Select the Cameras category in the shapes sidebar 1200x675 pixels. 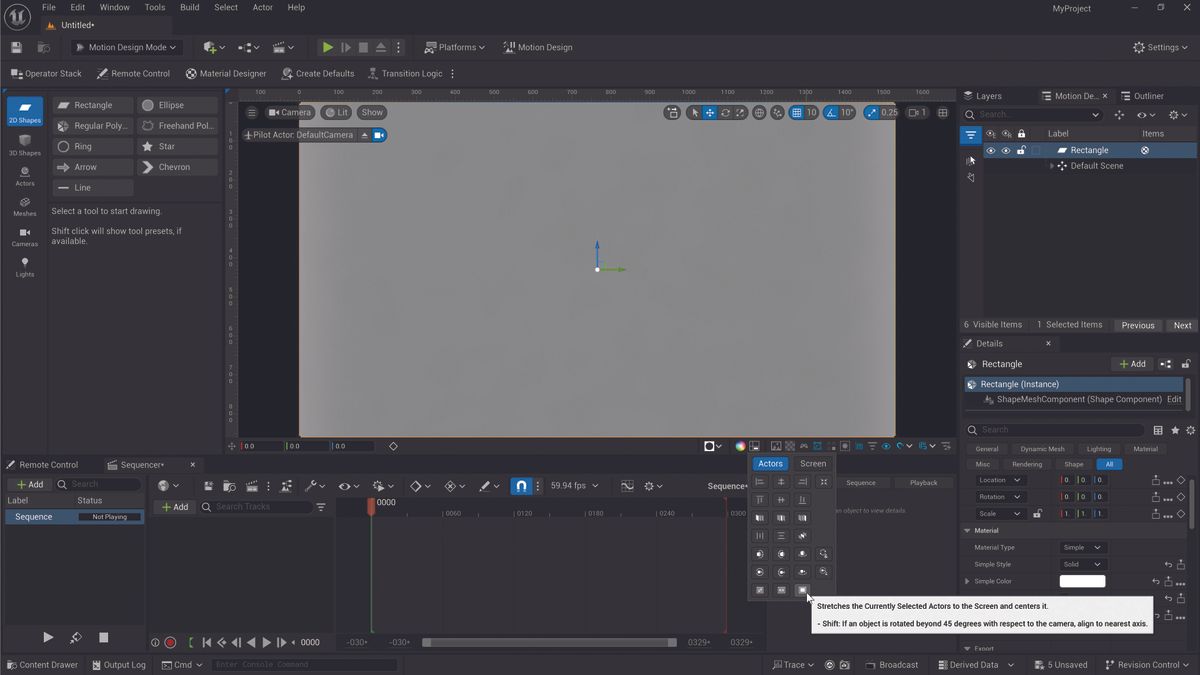pos(24,237)
